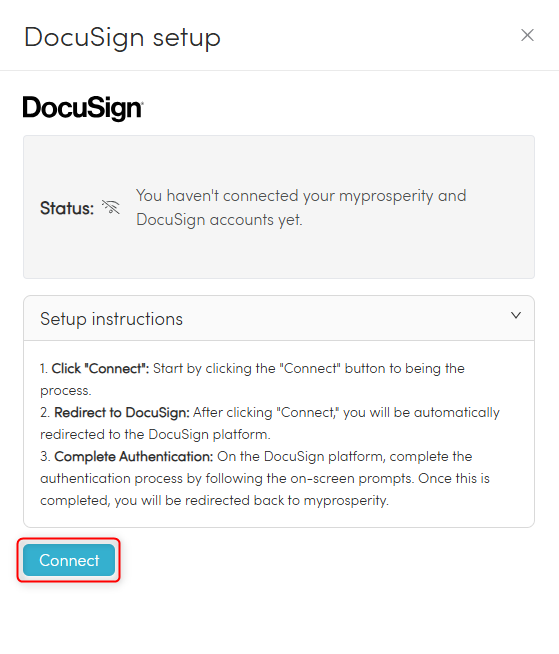Click the "Start by clicking the" instruction text

coord(214,368)
